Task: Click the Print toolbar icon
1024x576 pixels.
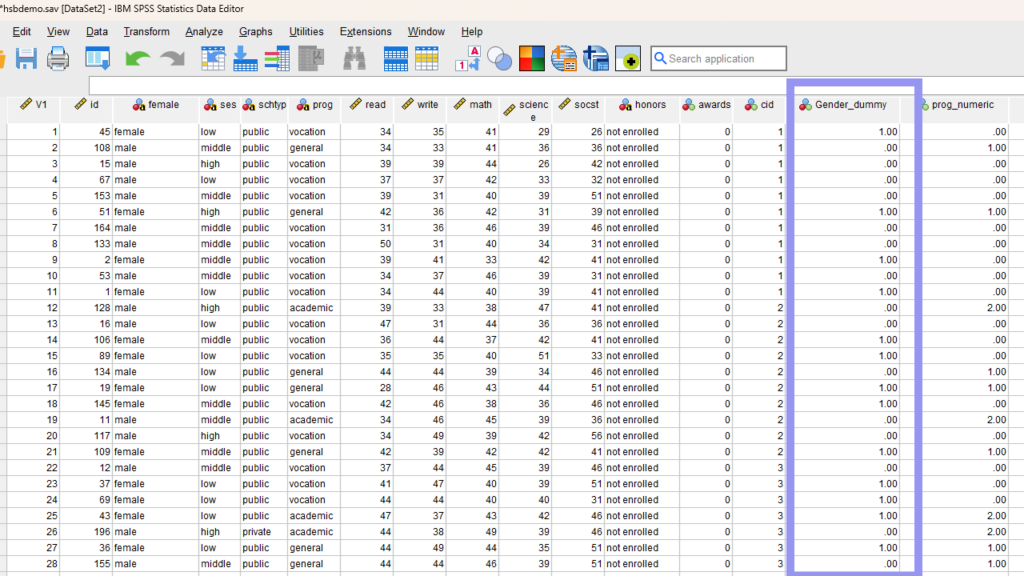Action: tap(58, 59)
